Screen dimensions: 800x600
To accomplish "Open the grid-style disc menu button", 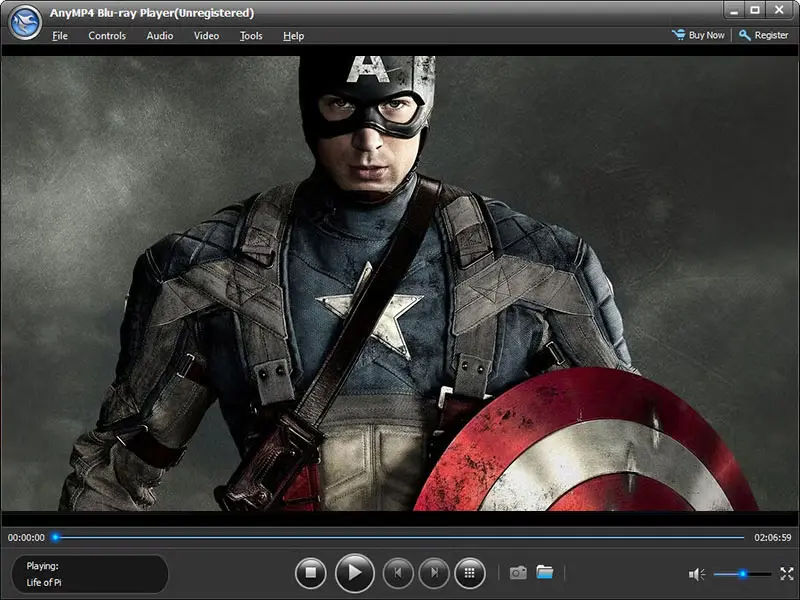I will pyautogui.click(x=470, y=573).
